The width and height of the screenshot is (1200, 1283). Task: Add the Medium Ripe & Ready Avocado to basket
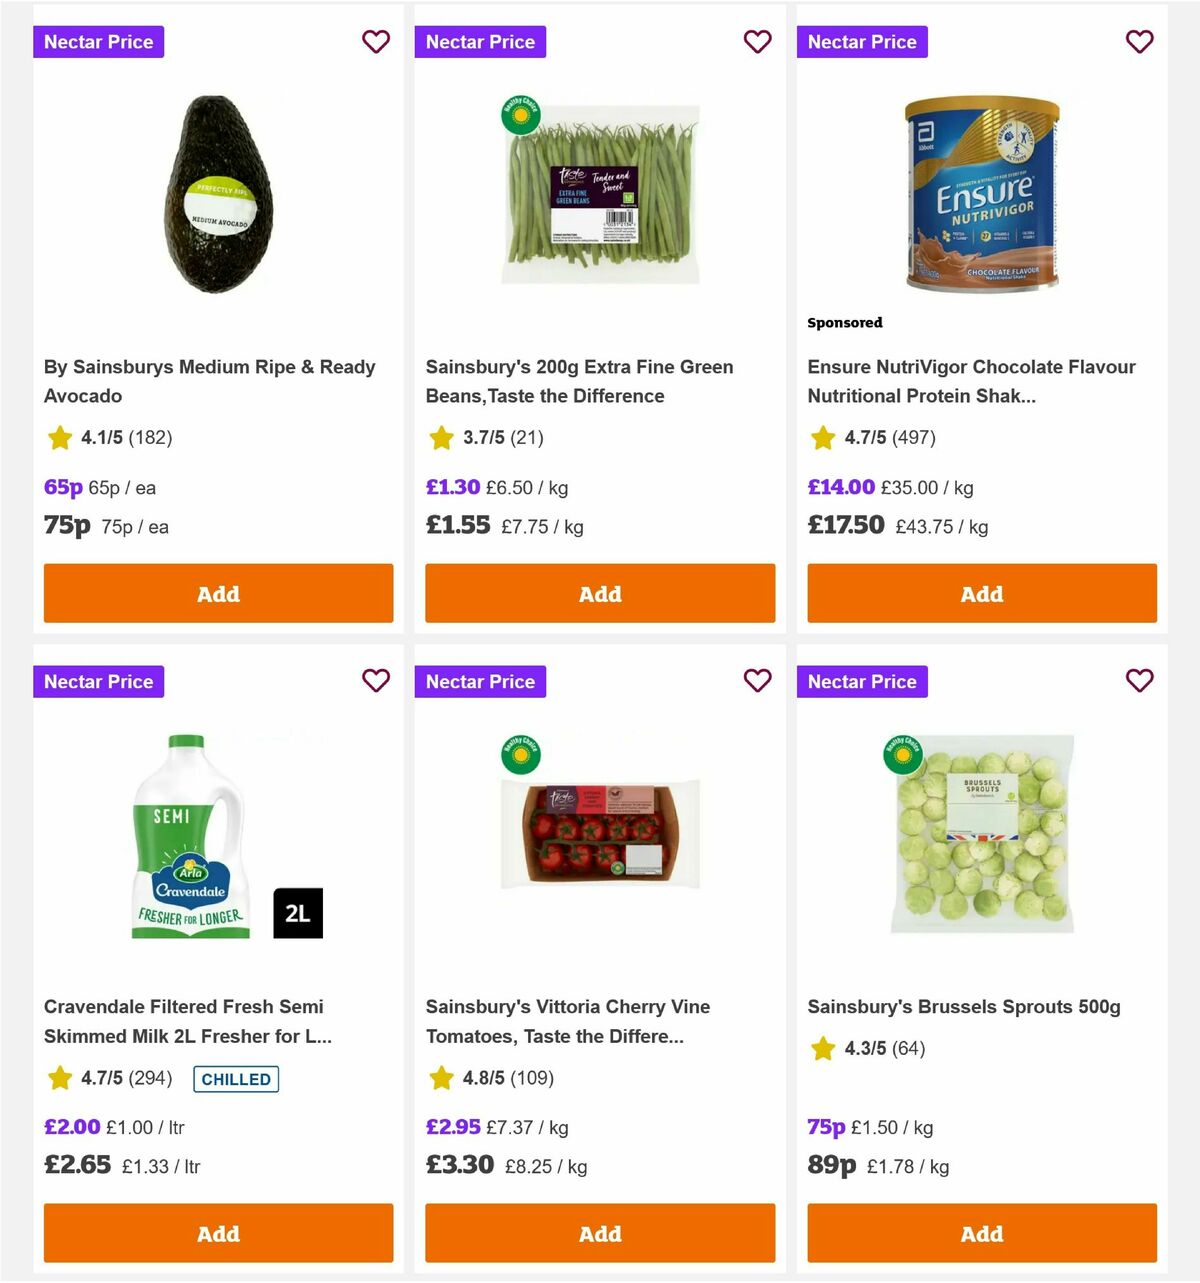coord(218,593)
